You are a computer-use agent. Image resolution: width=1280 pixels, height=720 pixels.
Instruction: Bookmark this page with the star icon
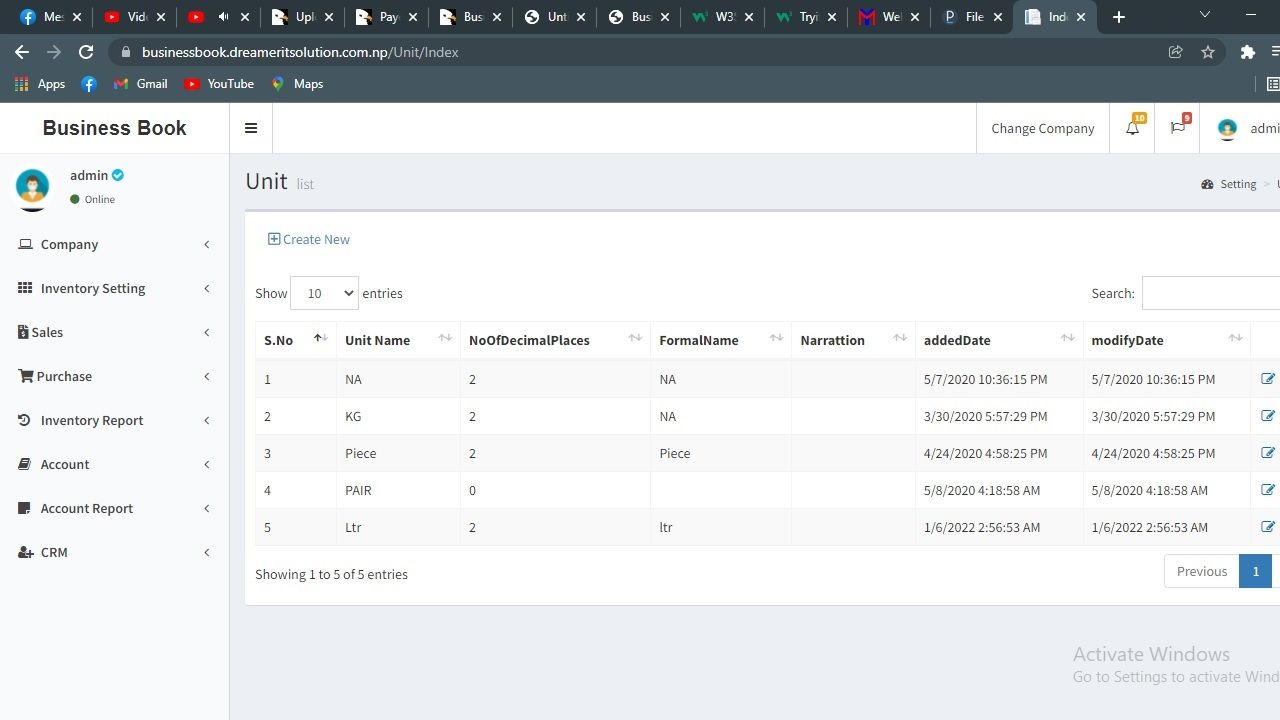pos(1208,52)
